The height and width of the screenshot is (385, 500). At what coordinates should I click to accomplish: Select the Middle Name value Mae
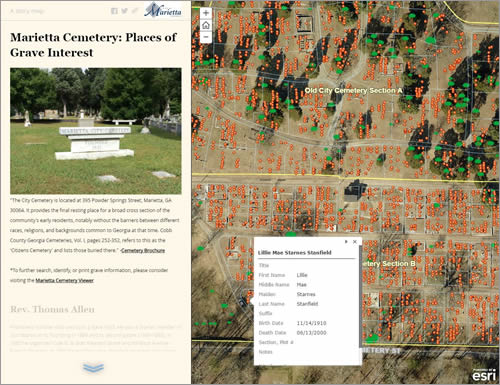[x=301, y=285]
